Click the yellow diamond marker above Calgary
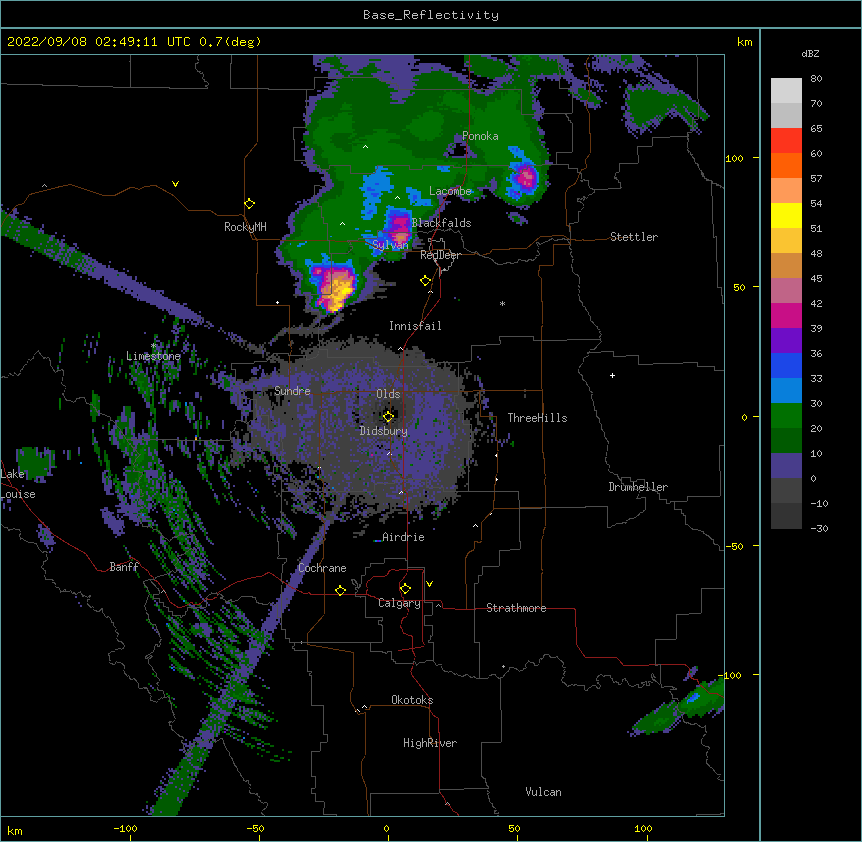 (x=405, y=589)
